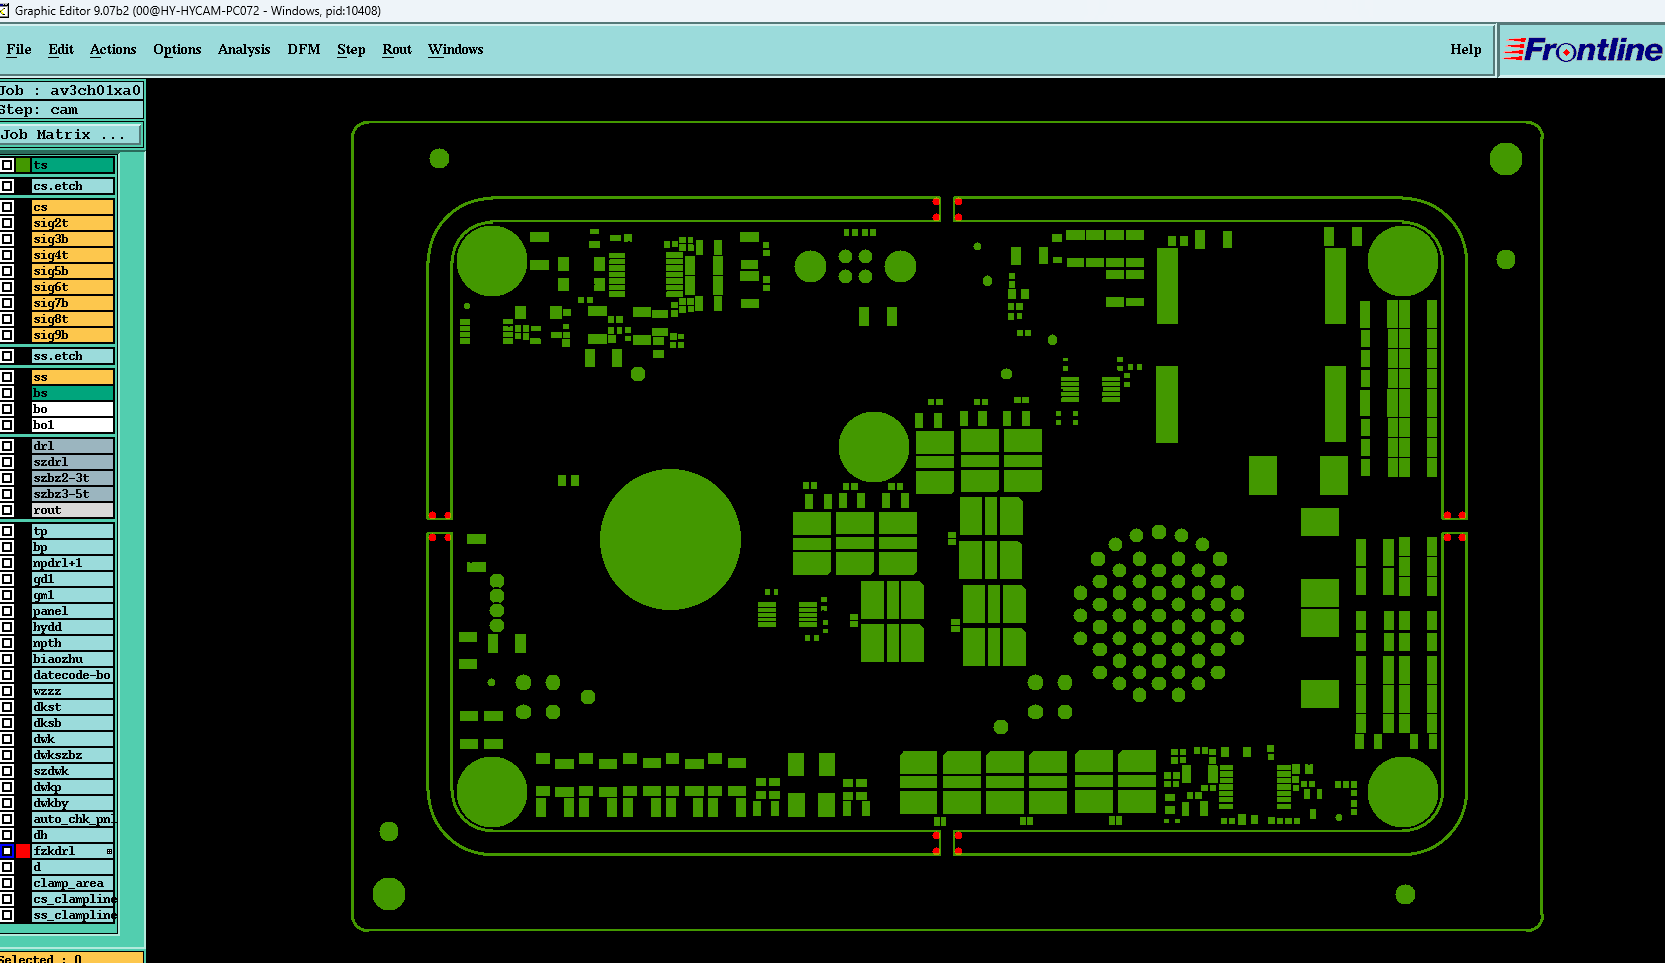The width and height of the screenshot is (1665, 963).
Task: Toggle the sig5b layer checkbox
Action: pos(7,271)
